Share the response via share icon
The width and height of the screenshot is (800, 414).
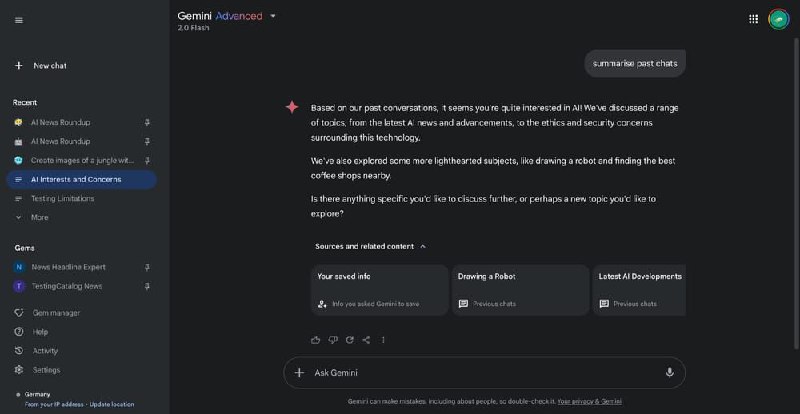(x=366, y=339)
